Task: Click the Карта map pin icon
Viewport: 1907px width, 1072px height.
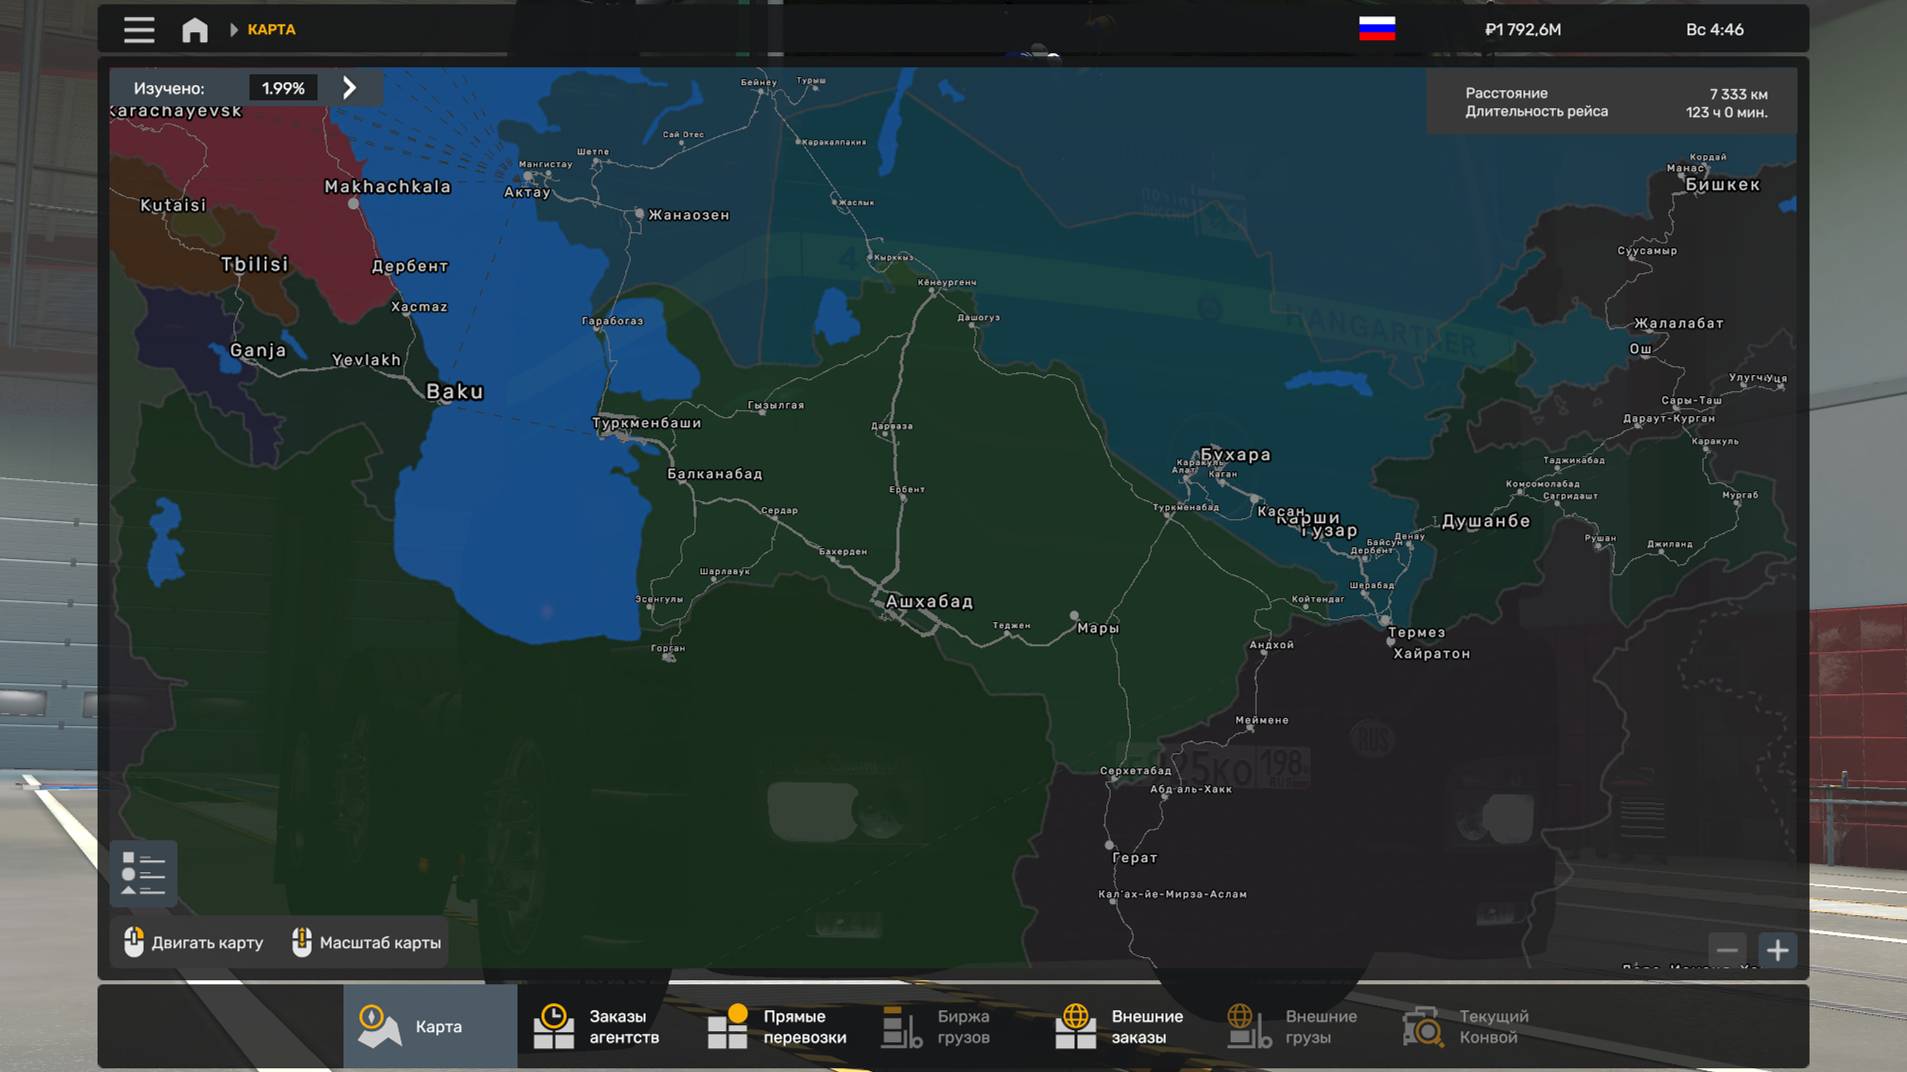Action: point(379,1026)
